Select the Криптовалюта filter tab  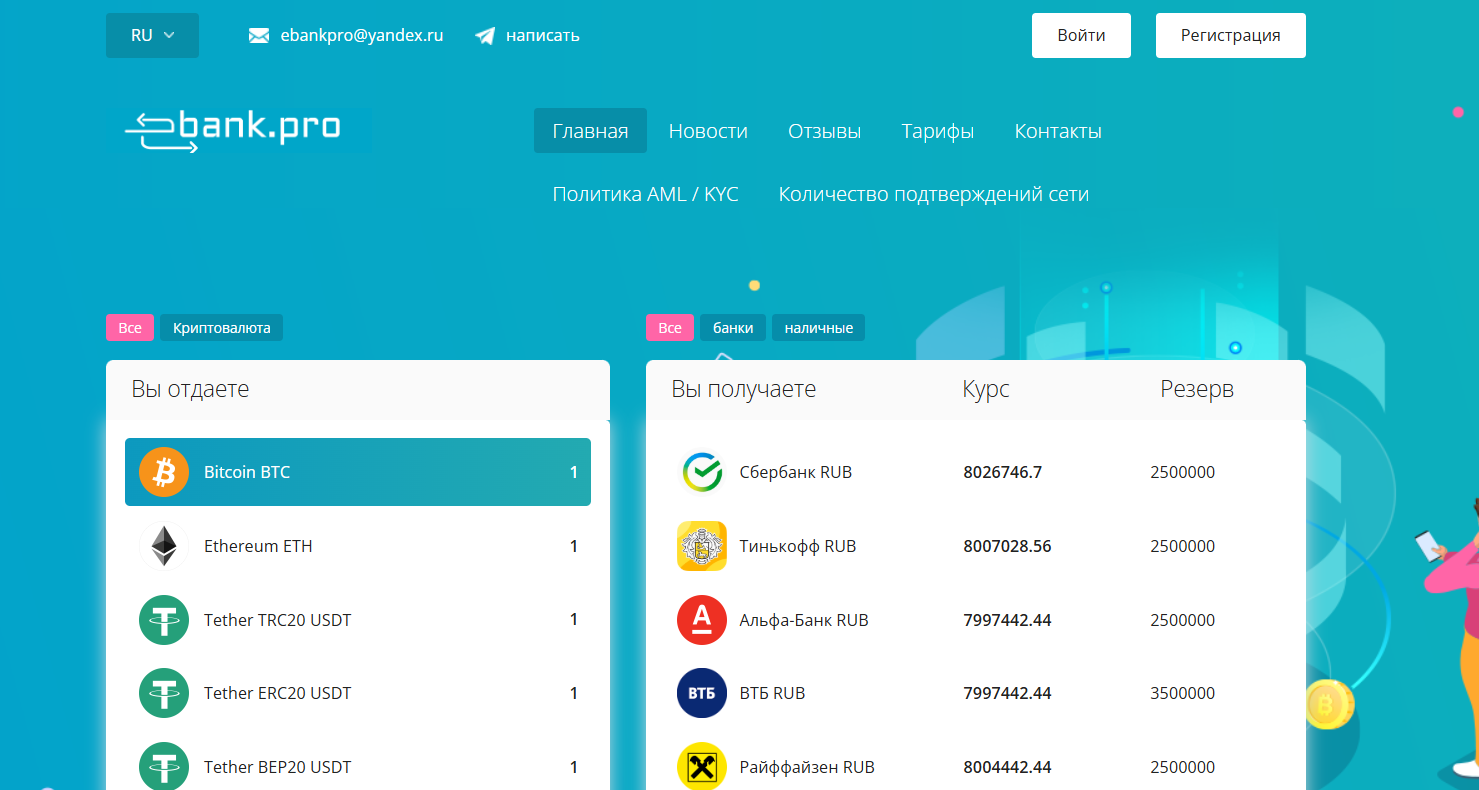221,327
